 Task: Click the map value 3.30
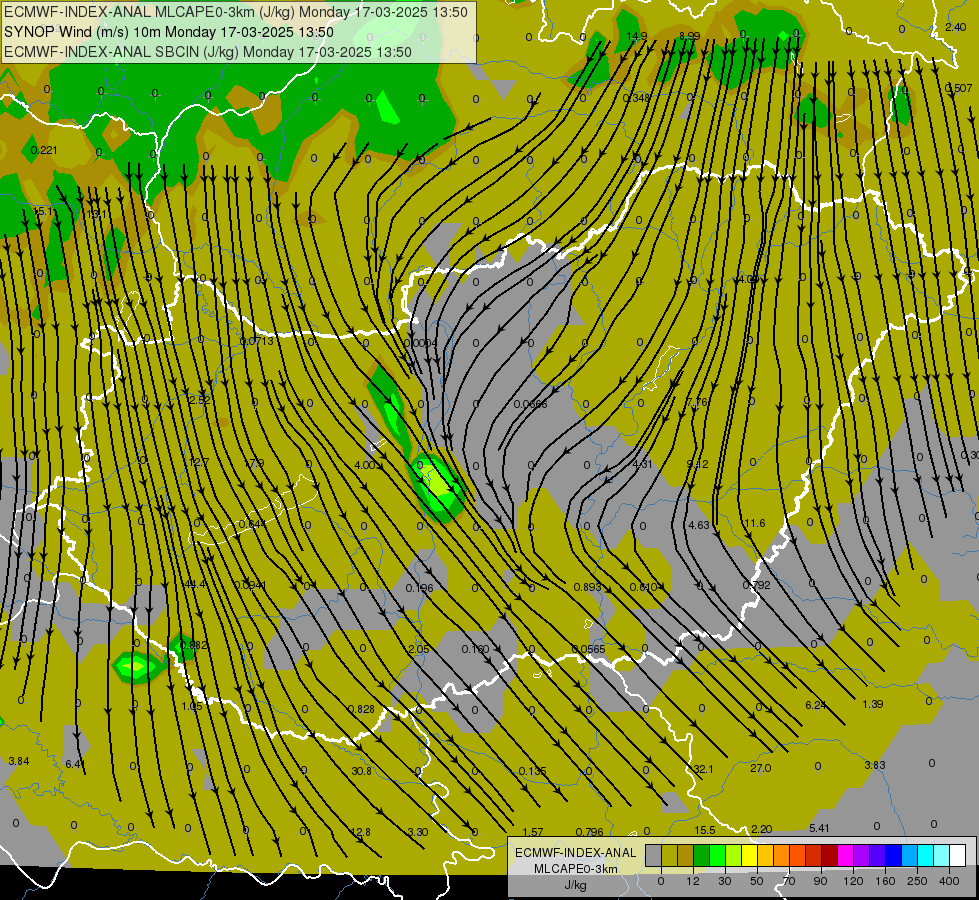coord(418,833)
